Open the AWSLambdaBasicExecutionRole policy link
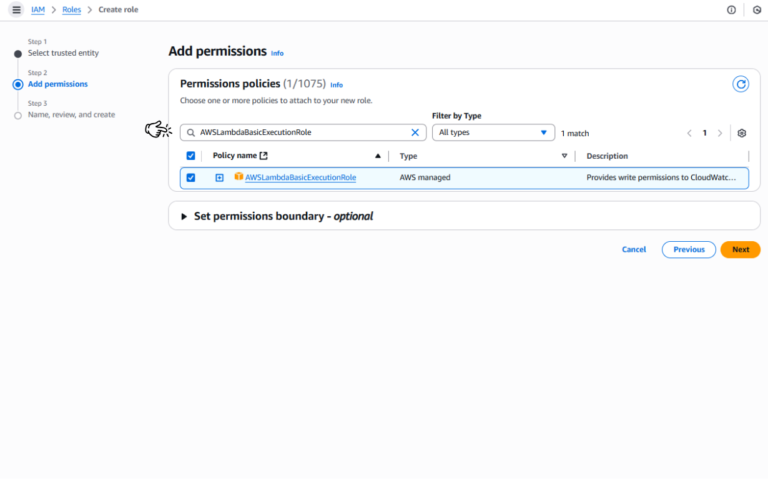The width and height of the screenshot is (768, 483). [300, 178]
